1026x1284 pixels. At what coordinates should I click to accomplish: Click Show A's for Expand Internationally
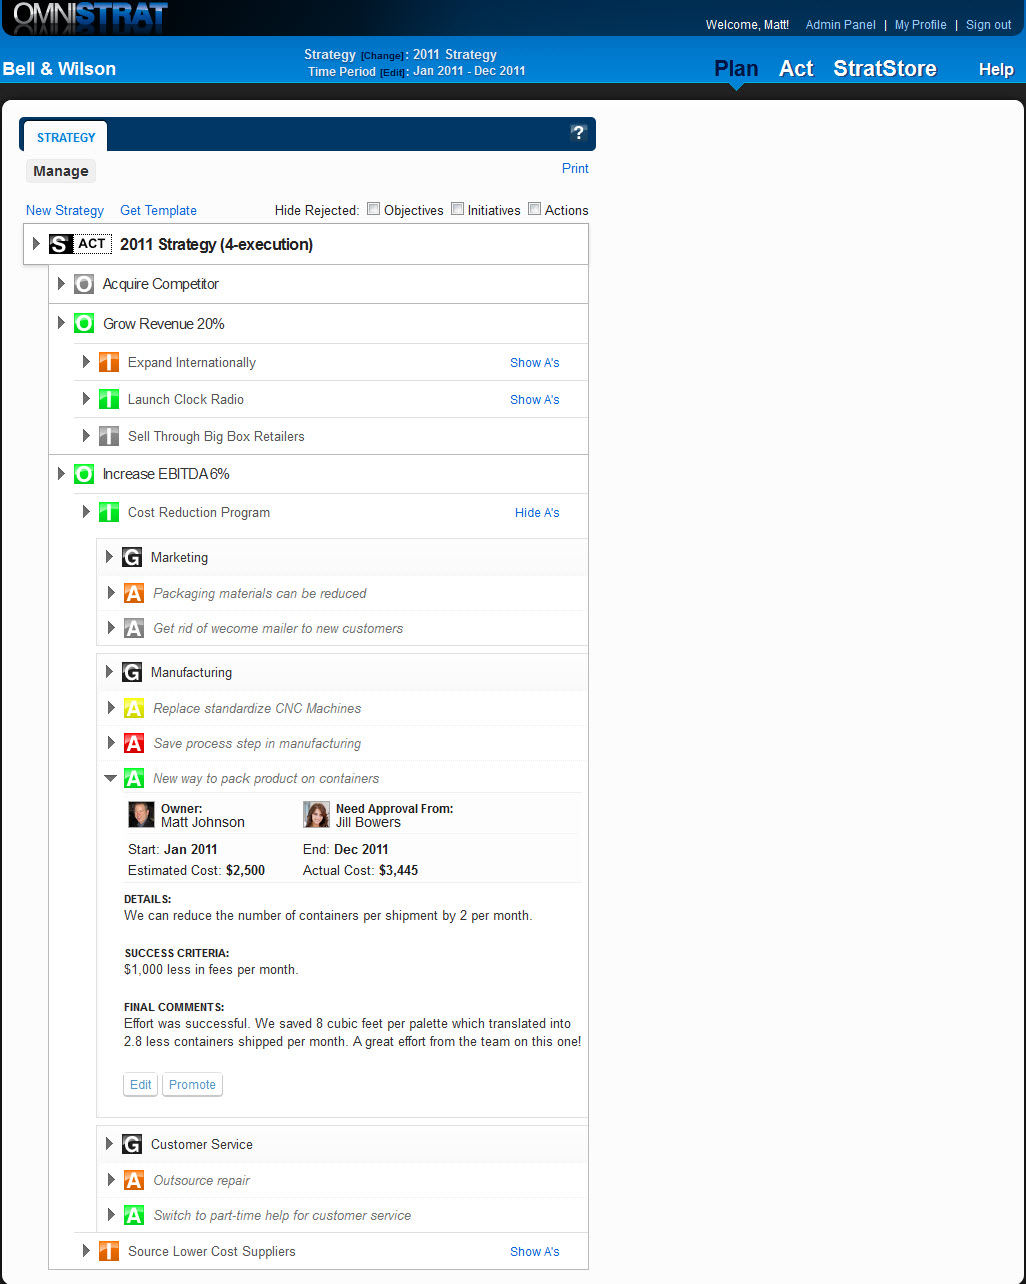click(x=535, y=363)
